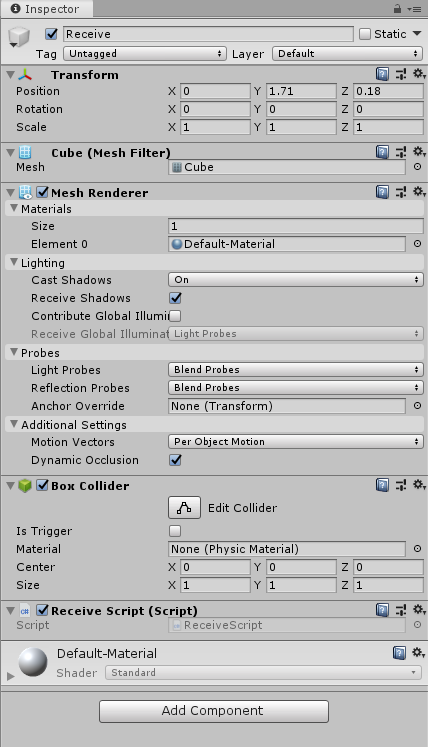Viewport: 428px width, 747px height.
Task: Click the Position Y field 1.71
Action: [301, 91]
